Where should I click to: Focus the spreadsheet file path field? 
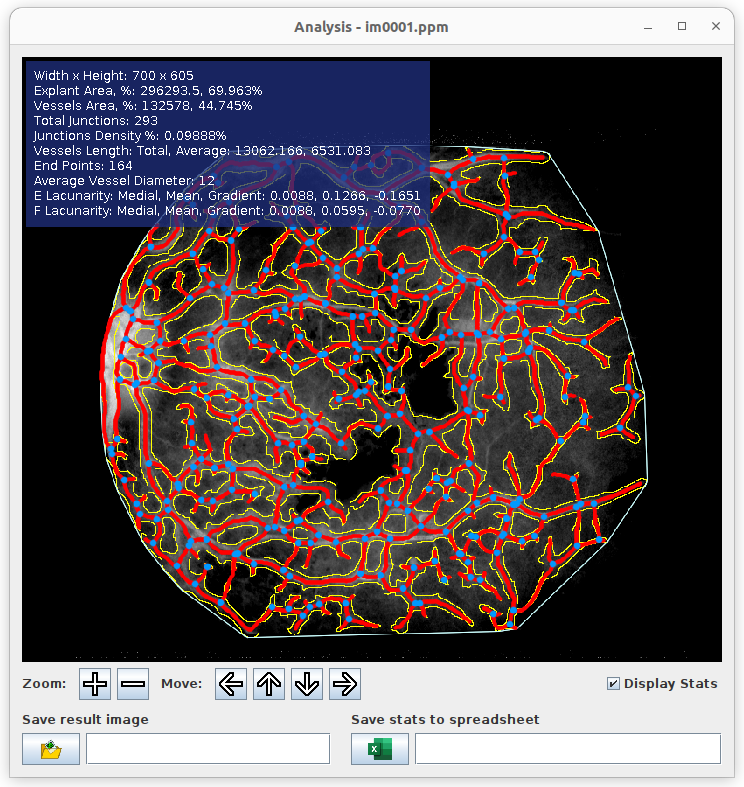(568, 749)
